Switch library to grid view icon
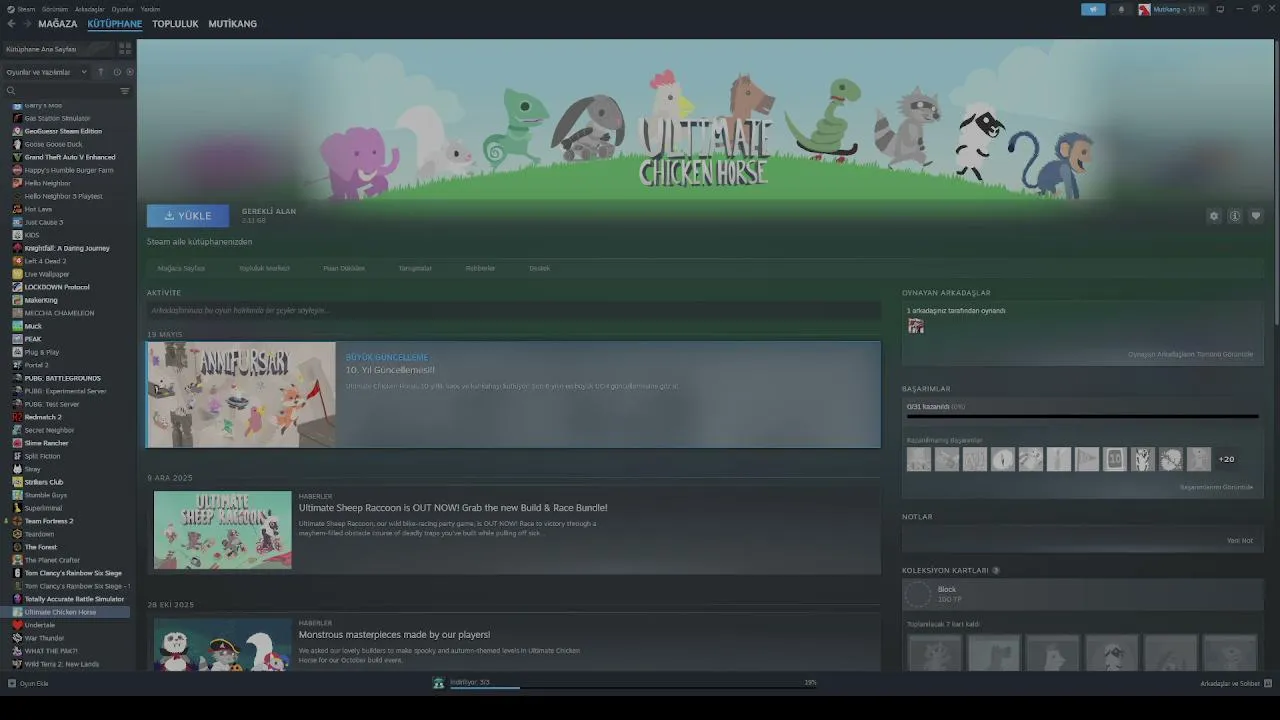This screenshot has width=1280, height=720. [x=125, y=48]
